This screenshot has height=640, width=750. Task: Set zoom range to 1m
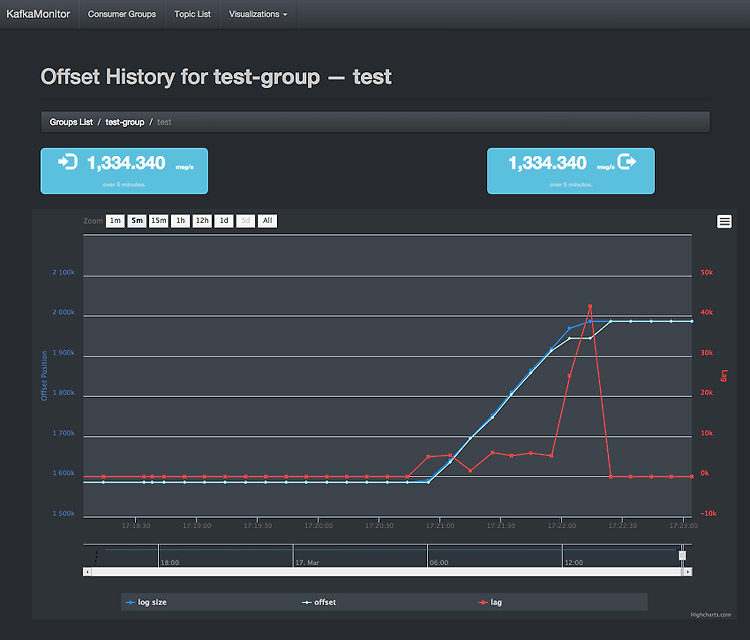coord(115,221)
